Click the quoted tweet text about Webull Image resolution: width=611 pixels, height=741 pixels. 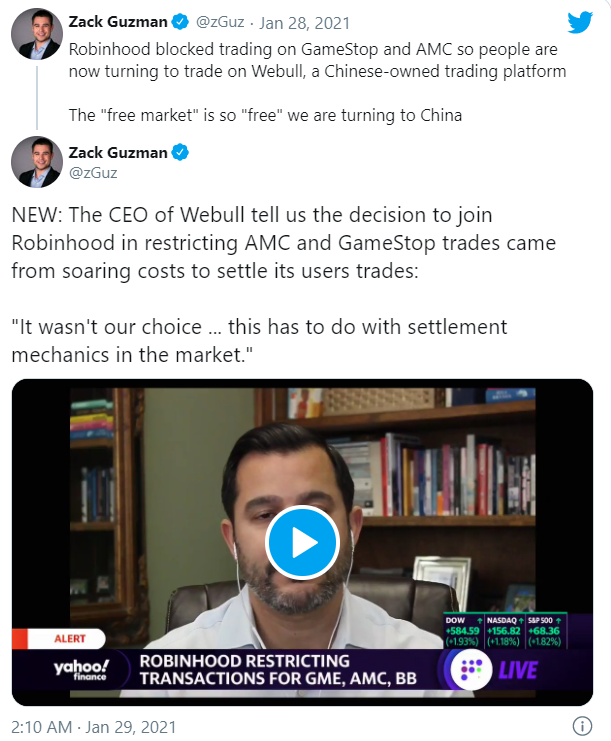click(x=317, y=82)
